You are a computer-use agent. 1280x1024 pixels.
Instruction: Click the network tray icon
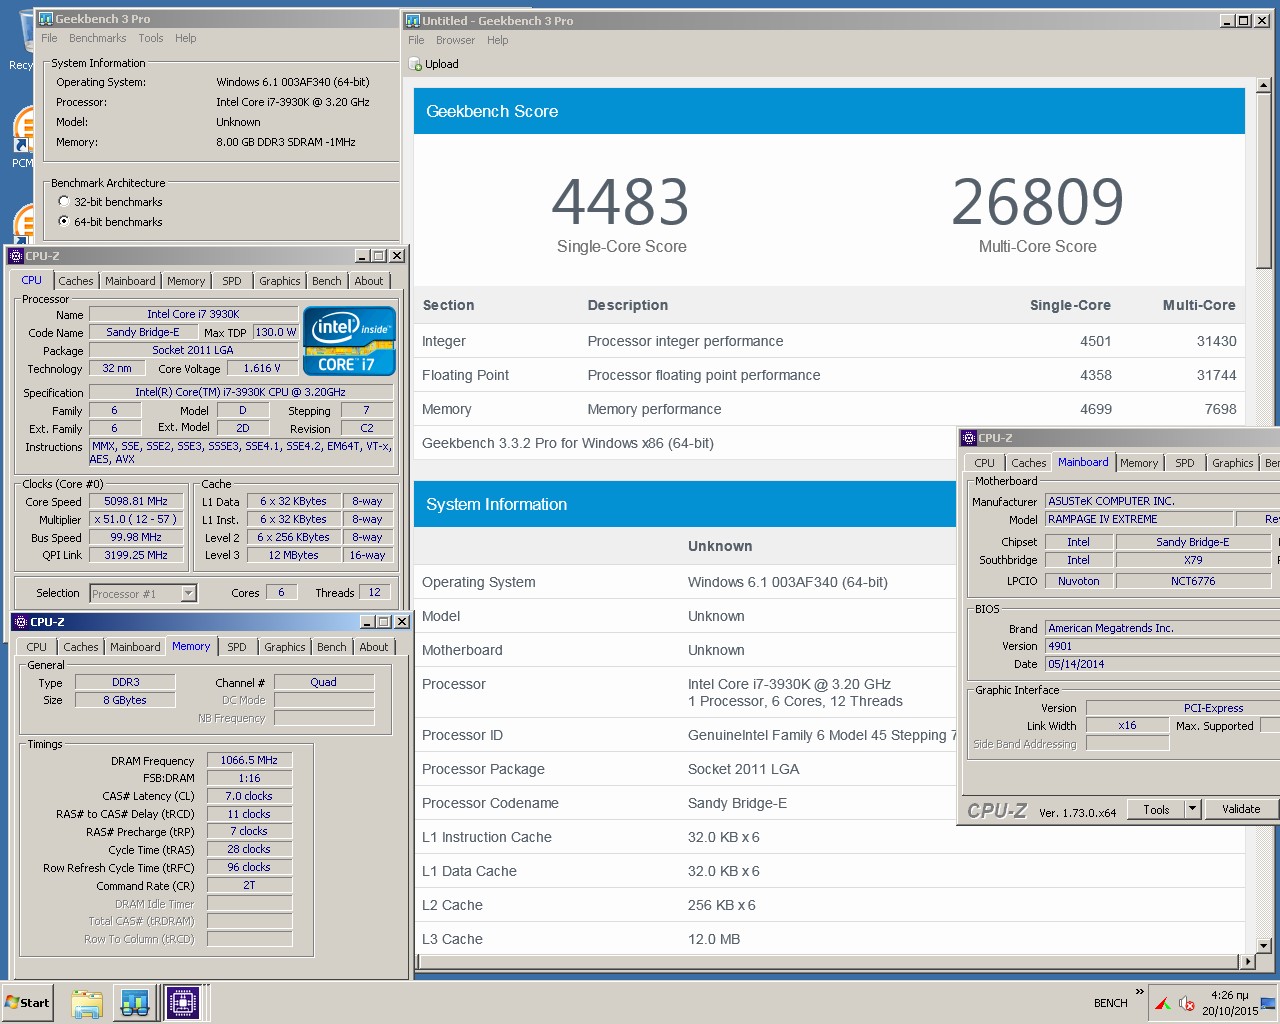1267,1003
